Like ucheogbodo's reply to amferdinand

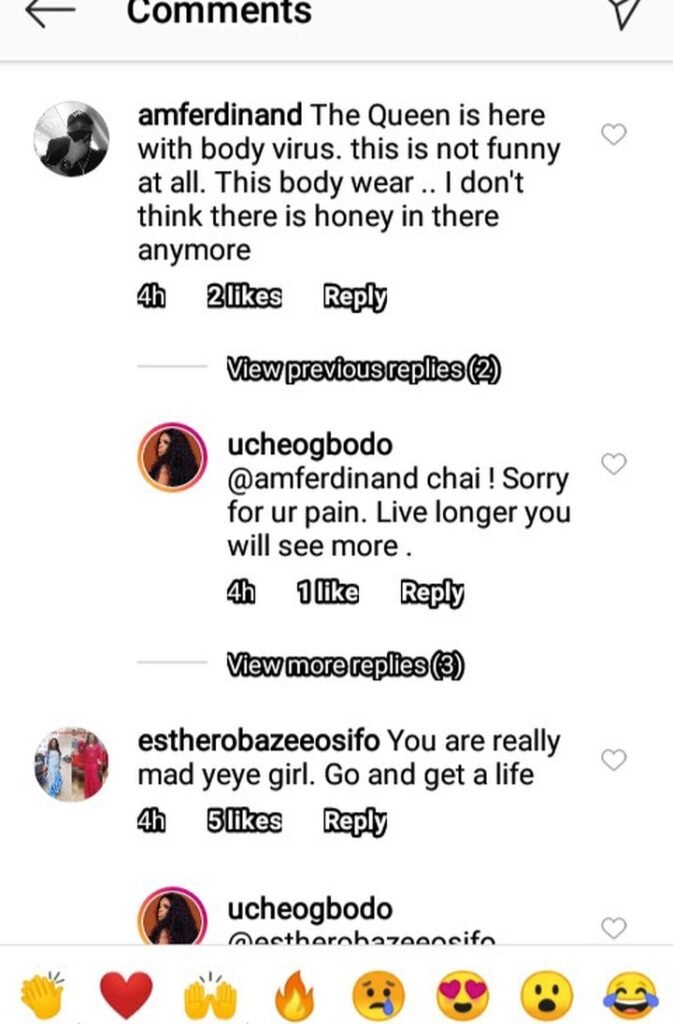click(614, 464)
